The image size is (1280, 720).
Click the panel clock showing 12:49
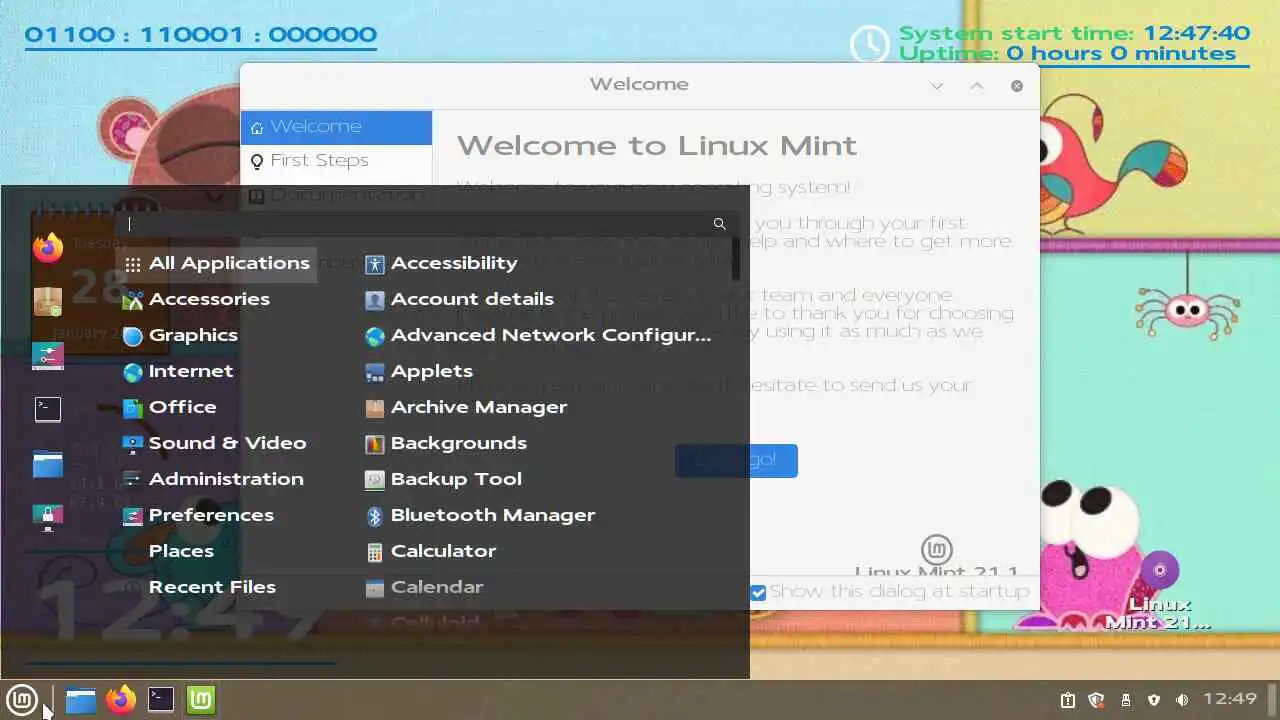(1230, 699)
